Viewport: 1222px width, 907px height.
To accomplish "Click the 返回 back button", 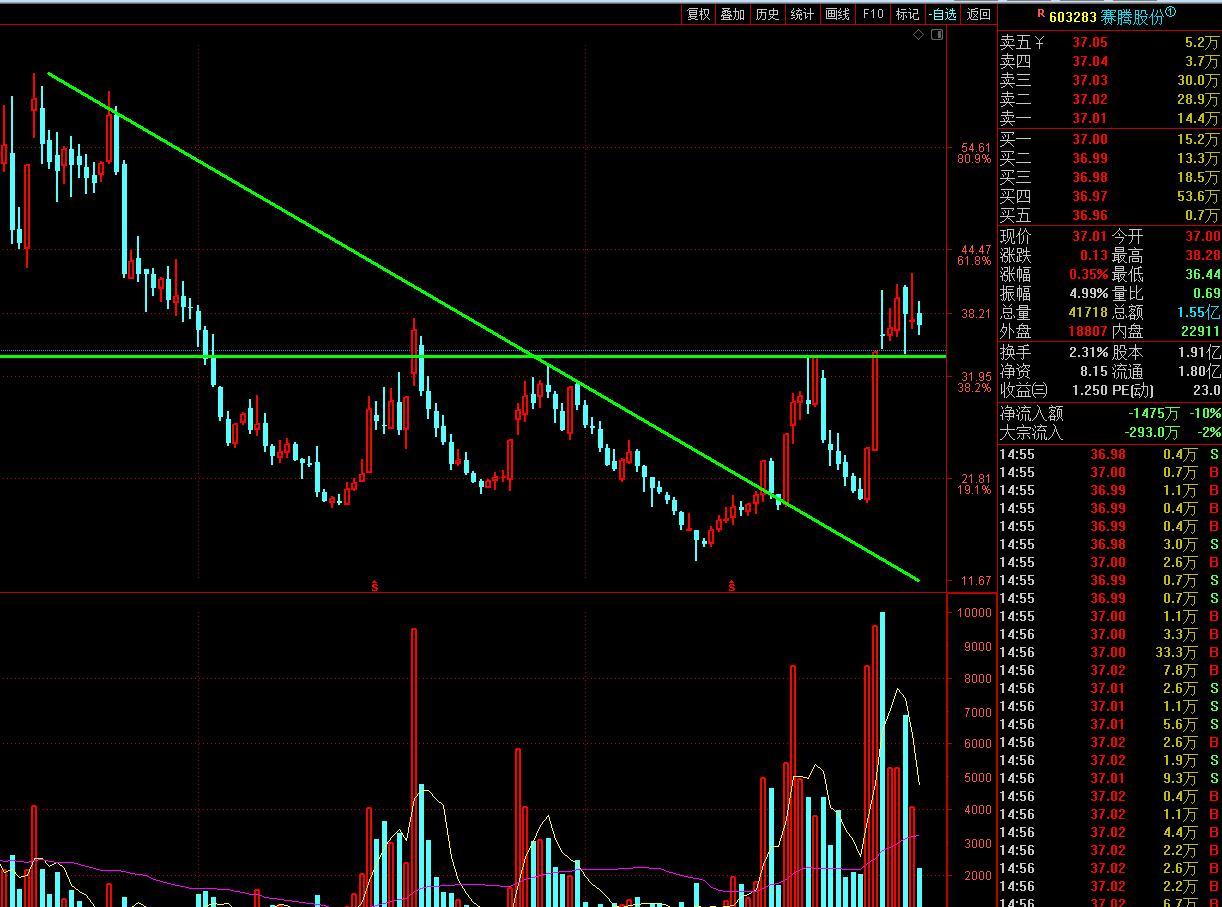I will tap(979, 14).
